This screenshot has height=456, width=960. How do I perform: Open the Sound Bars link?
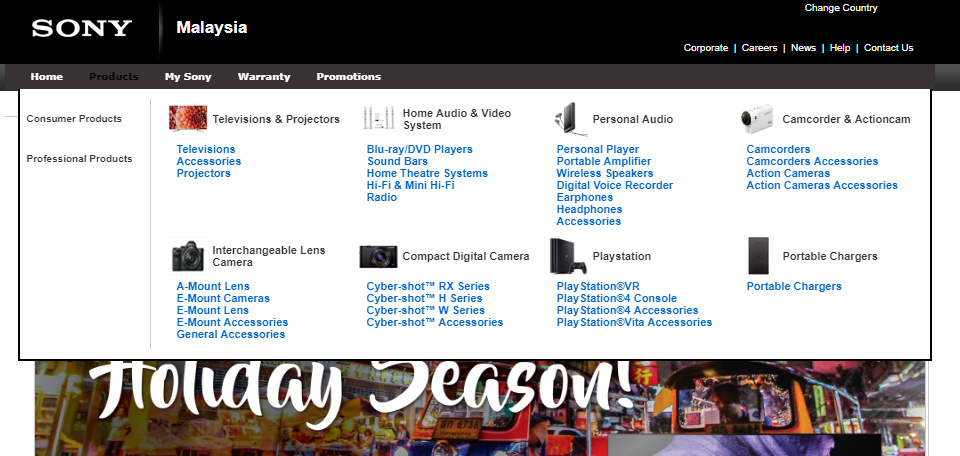click(x=397, y=162)
